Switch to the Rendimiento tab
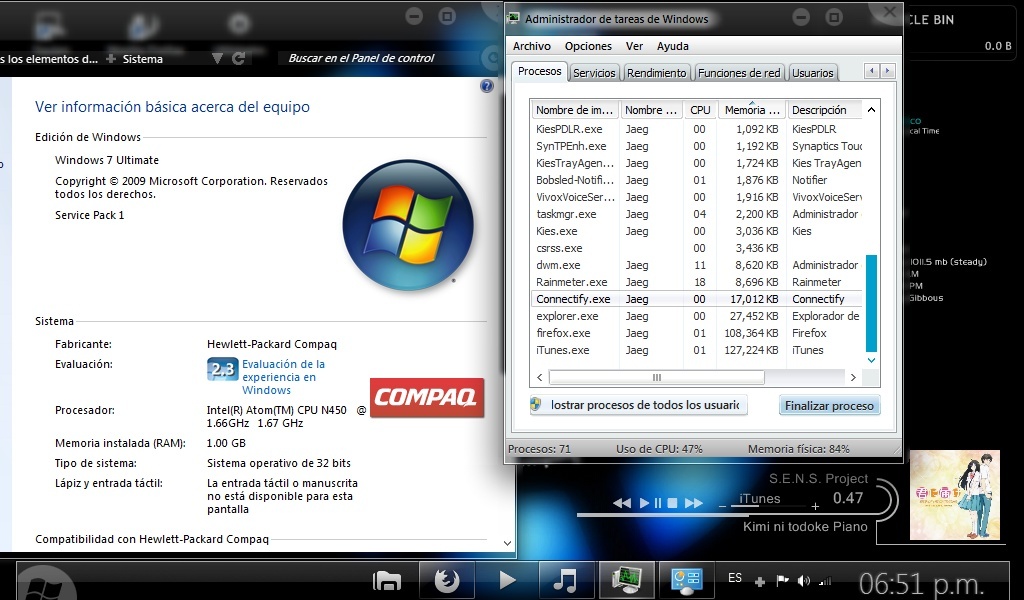The height and width of the screenshot is (600, 1024). coord(657,73)
